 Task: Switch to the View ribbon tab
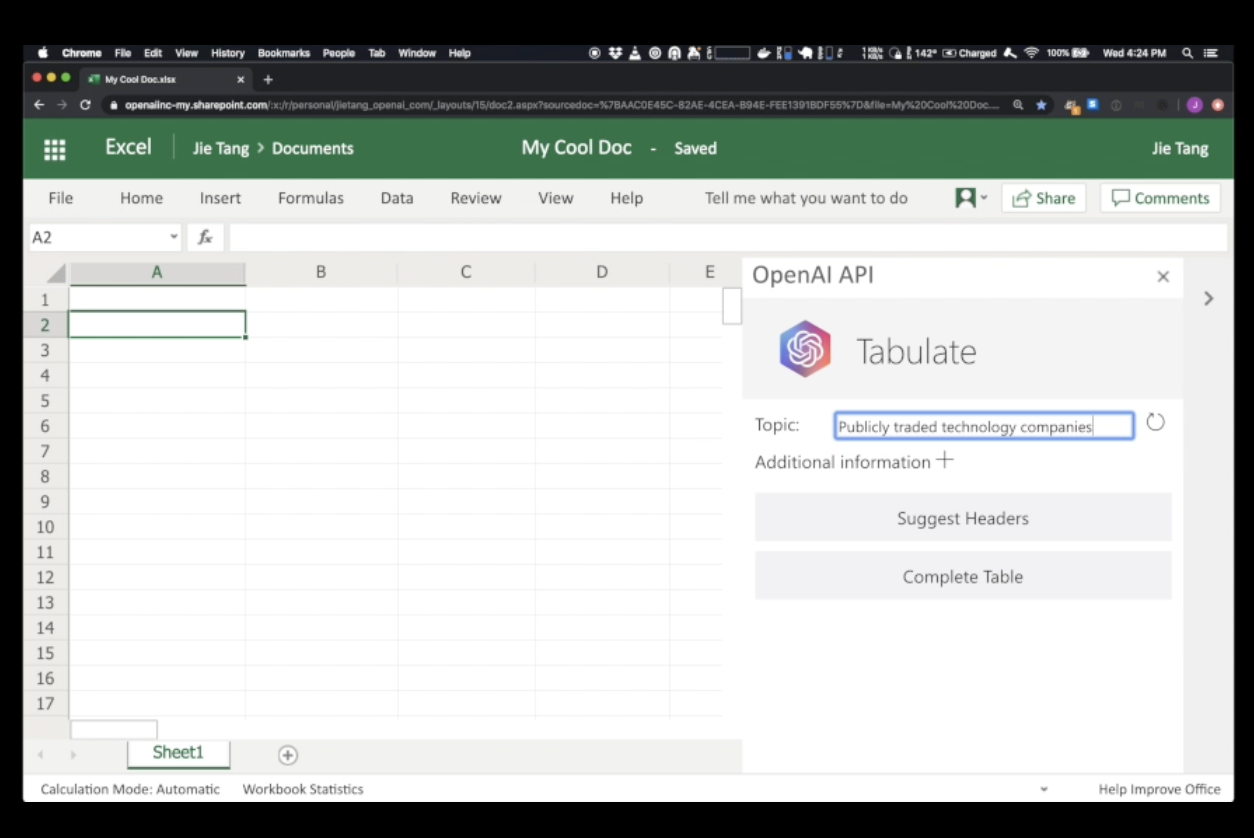556,198
